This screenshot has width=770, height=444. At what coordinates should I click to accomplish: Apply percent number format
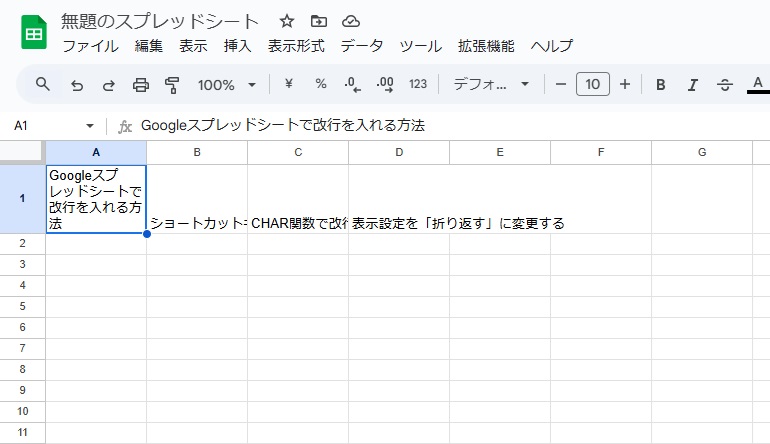tap(321, 84)
